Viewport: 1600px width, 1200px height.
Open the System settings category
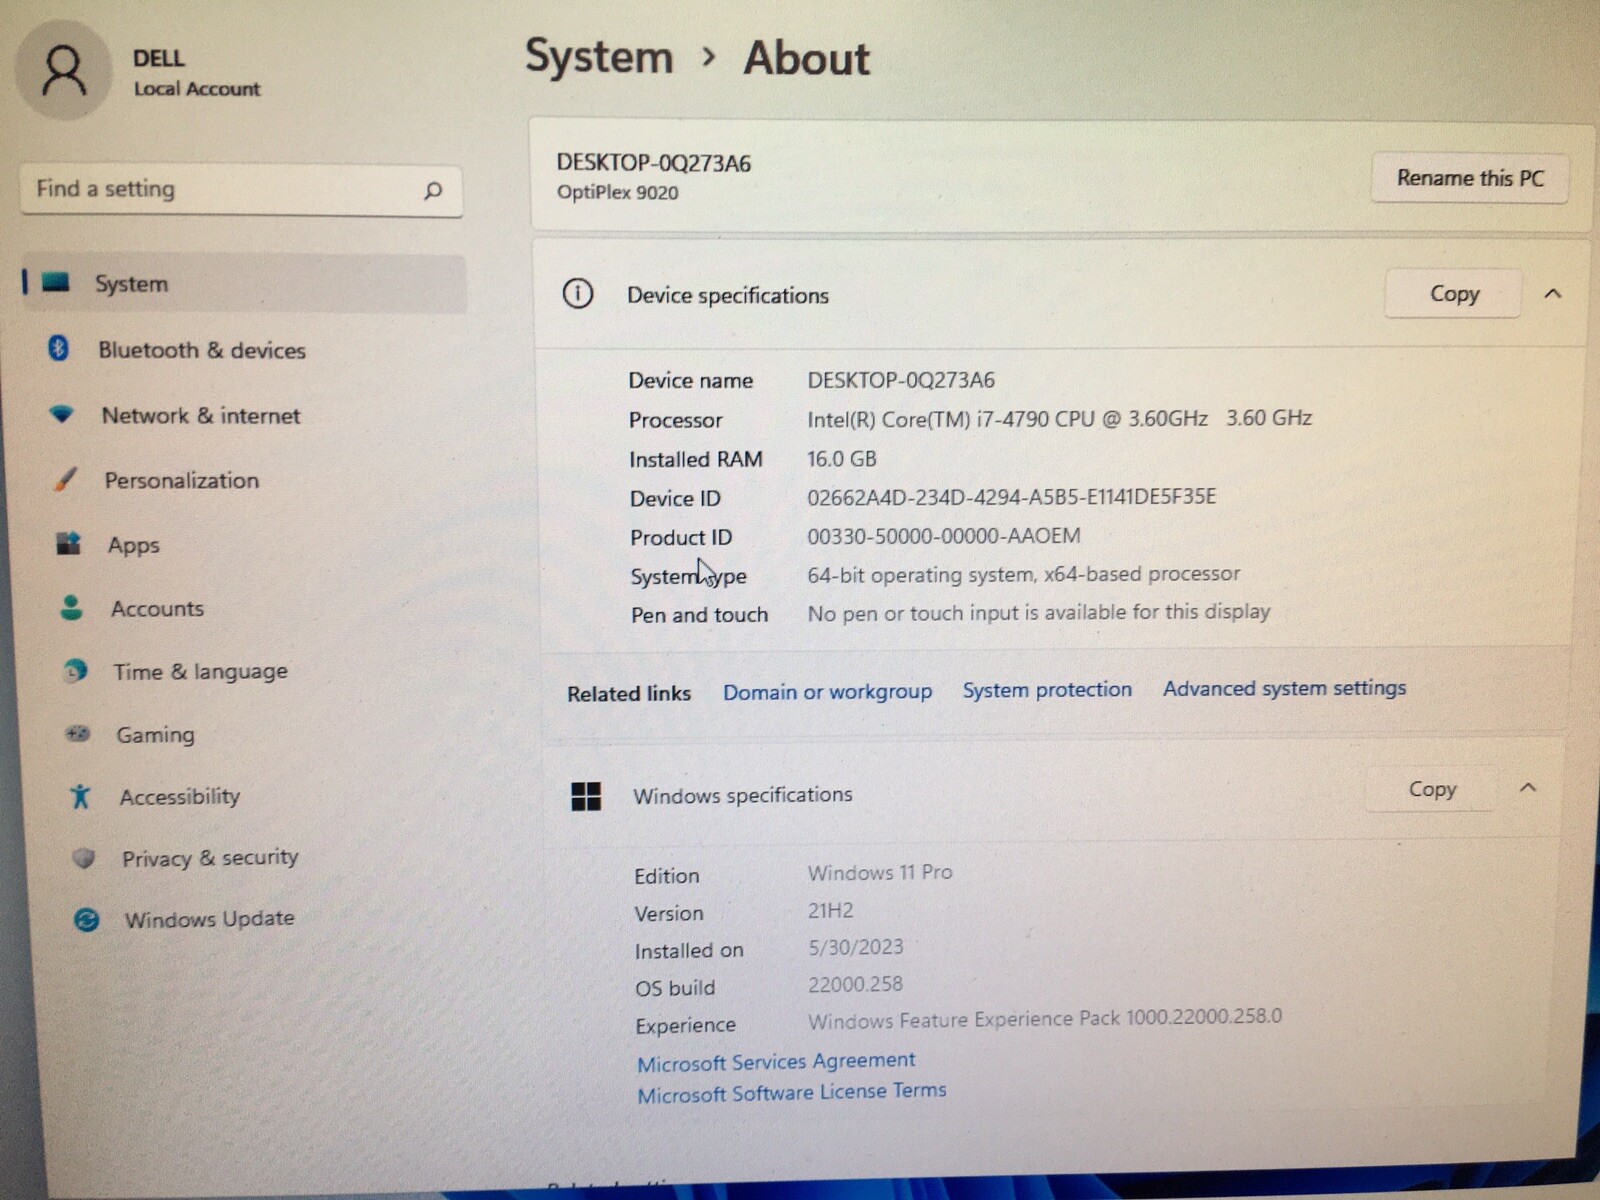pos(244,284)
